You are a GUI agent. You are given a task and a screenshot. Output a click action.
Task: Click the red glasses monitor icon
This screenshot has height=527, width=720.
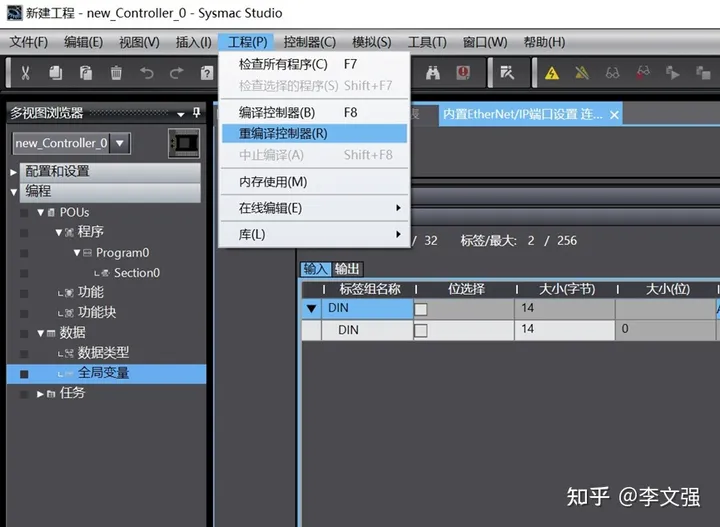click(x=642, y=73)
